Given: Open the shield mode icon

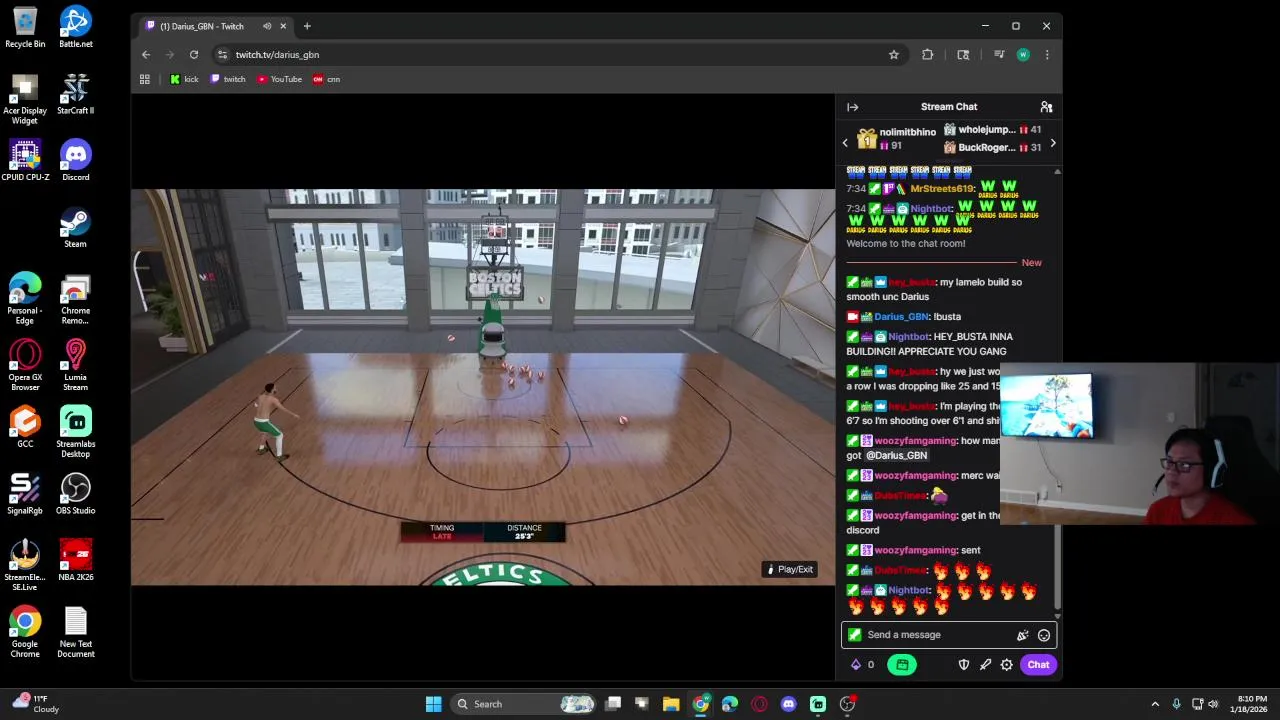Looking at the screenshot, I should [x=964, y=664].
